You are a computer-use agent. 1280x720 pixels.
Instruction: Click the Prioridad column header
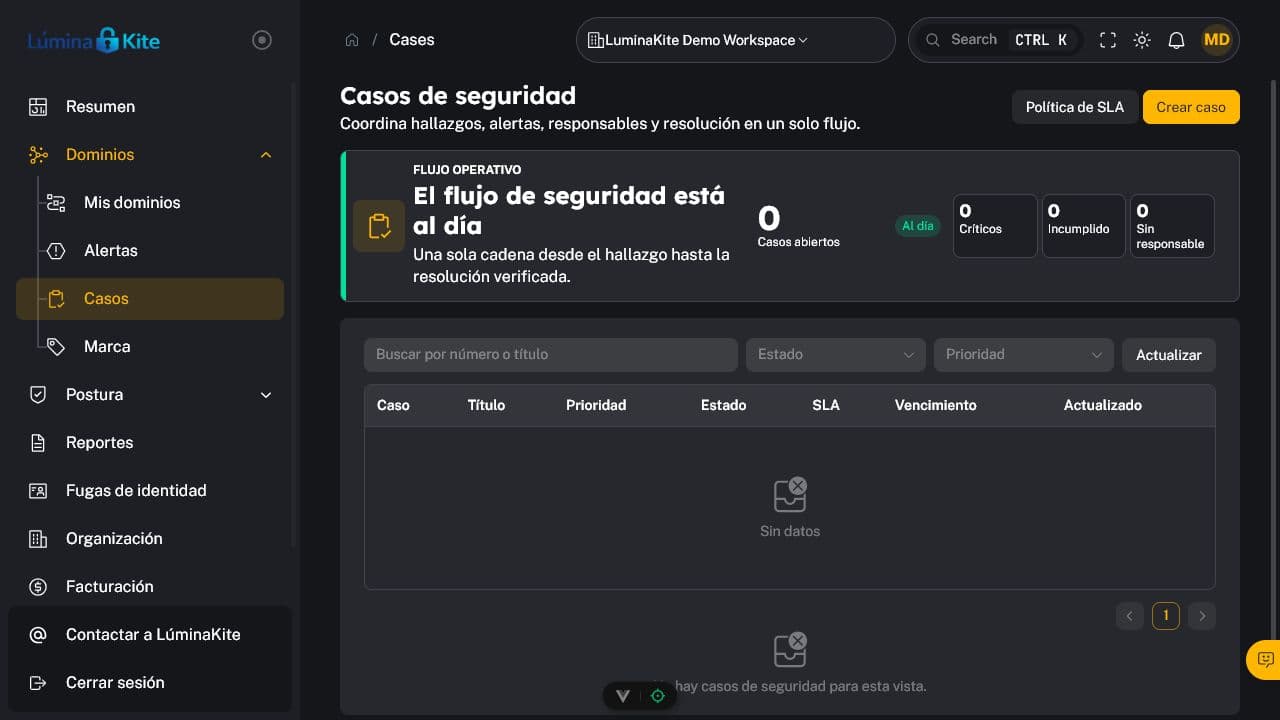pyautogui.click(x=596, y=405)
